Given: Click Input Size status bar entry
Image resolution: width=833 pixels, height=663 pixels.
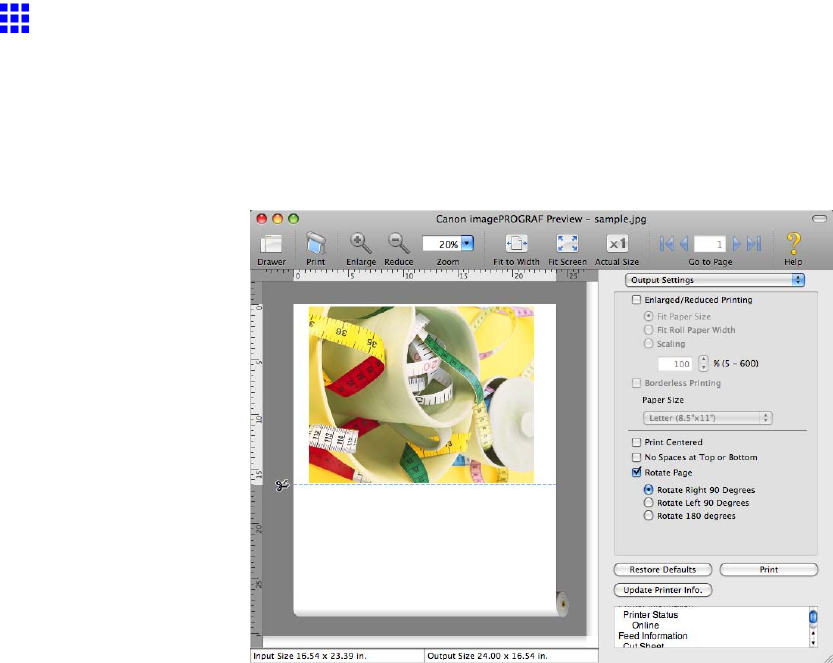Looking at the screenshot, I should click(310, 656).
